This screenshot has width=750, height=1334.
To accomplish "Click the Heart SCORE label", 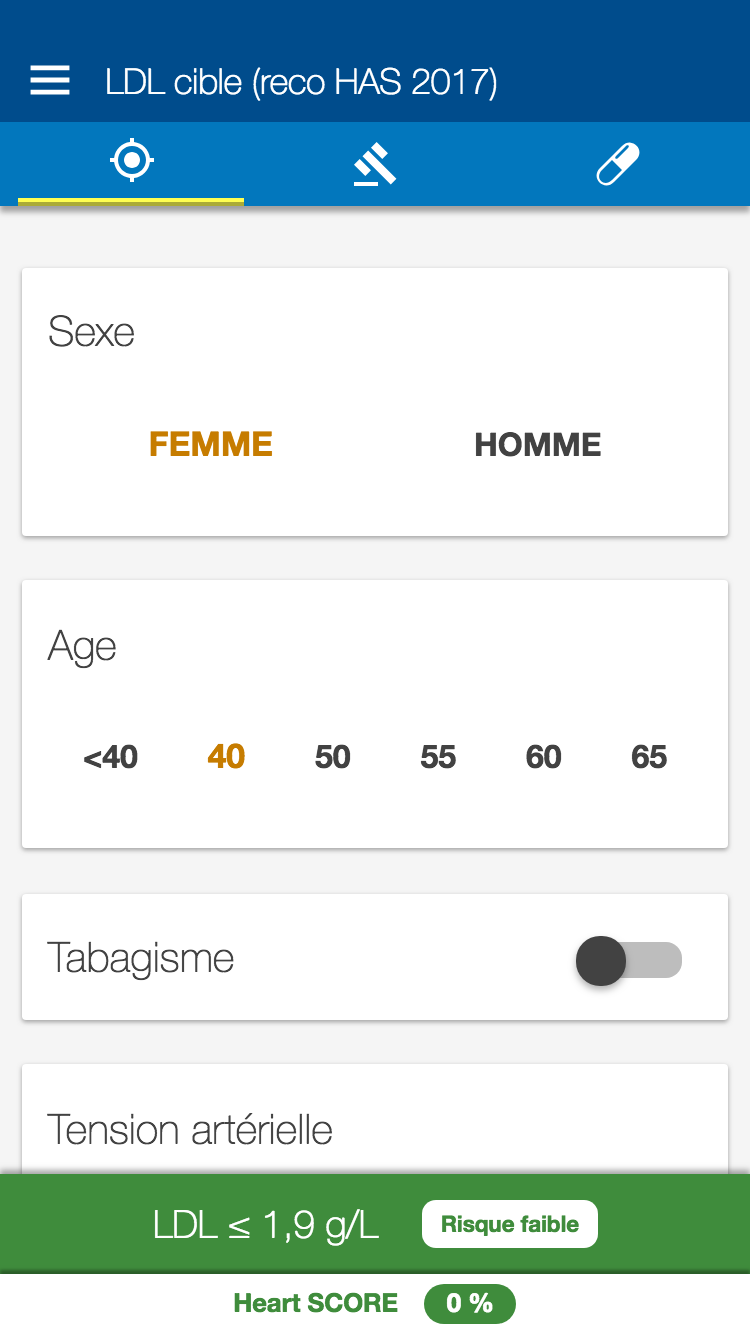I will tap(315, 1303).
